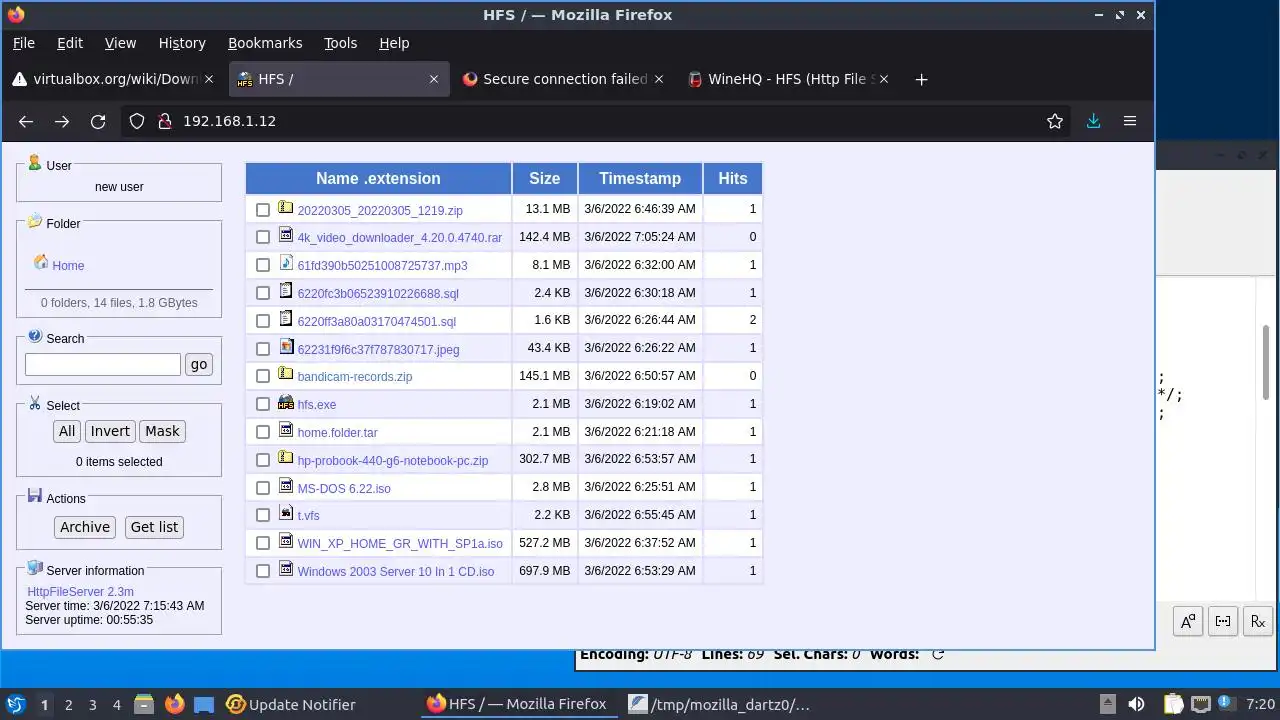1280x720 pixels.
Task: Click the Get list button
Action: click(x=154, y=527)
